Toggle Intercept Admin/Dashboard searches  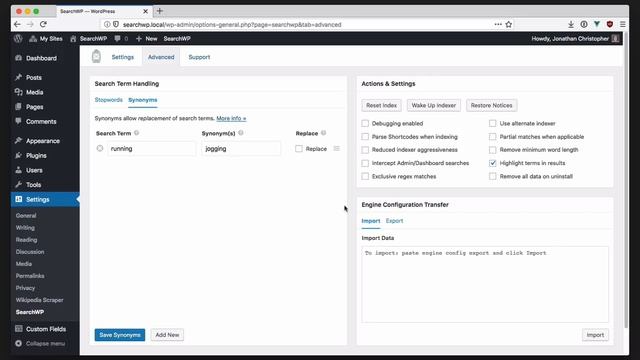click(x=365, y=163)
